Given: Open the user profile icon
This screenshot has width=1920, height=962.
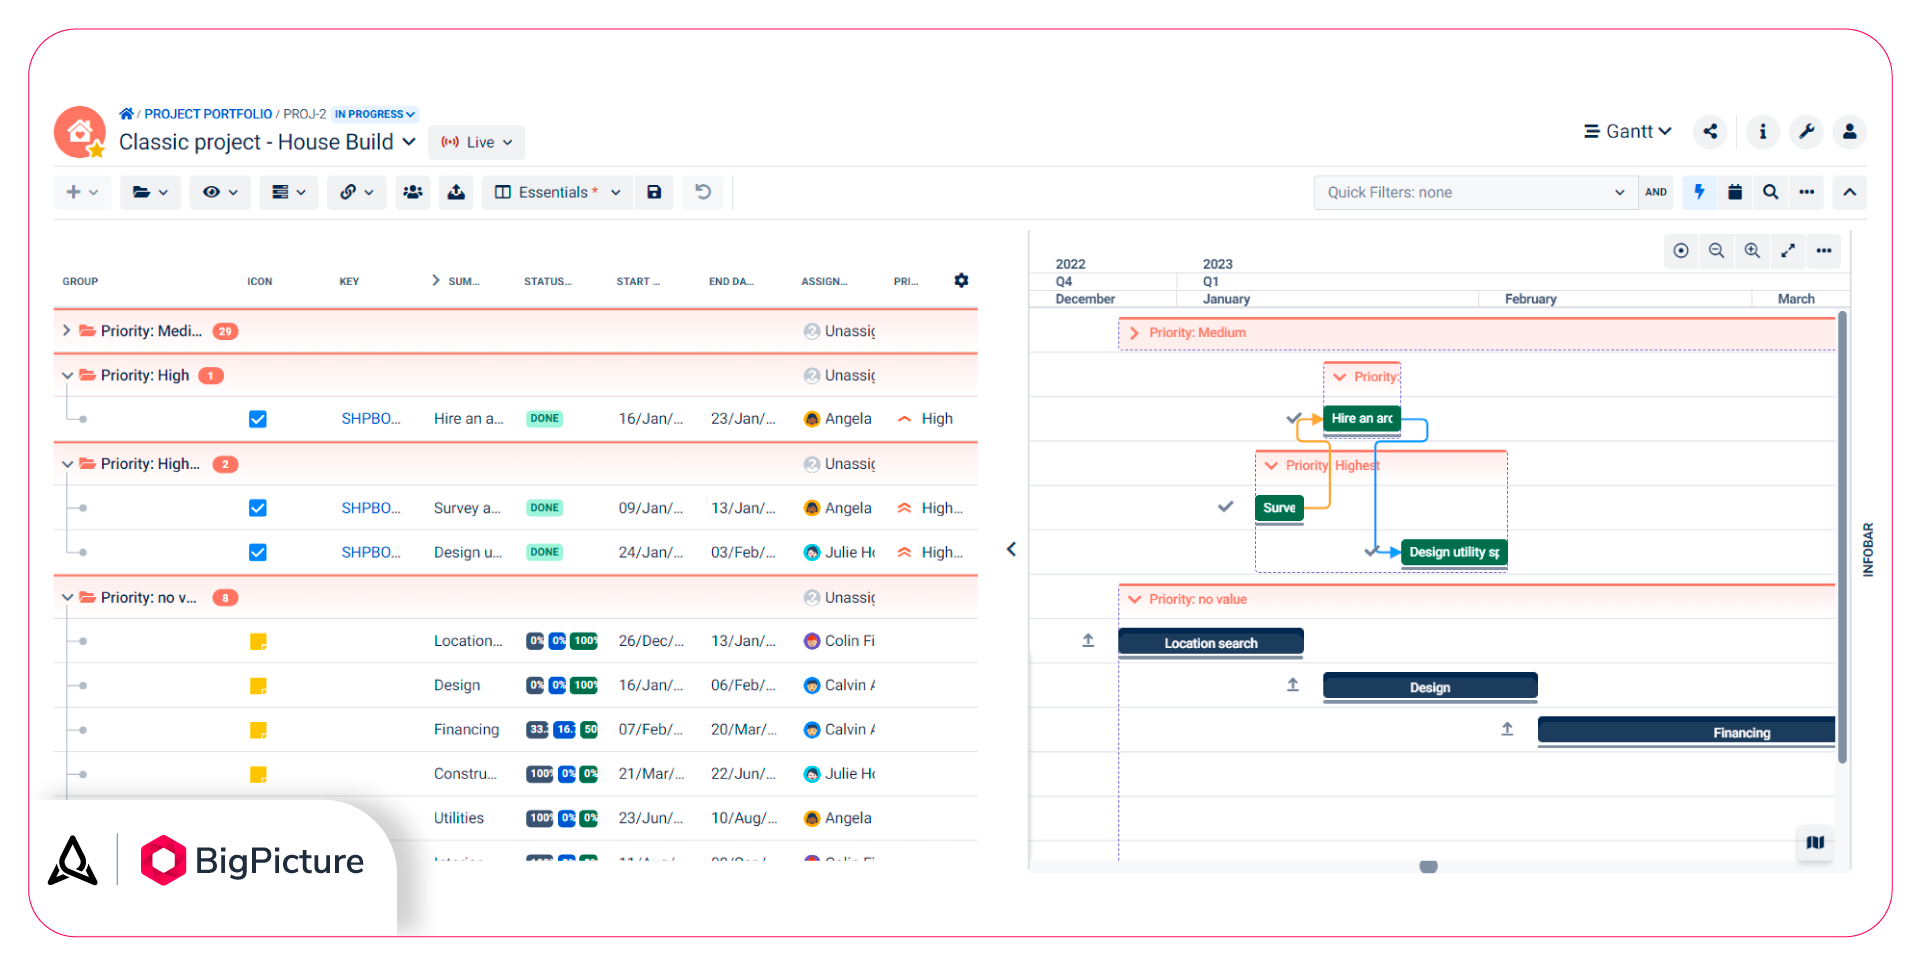Looking at the screenshot, I should pos(1850,132).
